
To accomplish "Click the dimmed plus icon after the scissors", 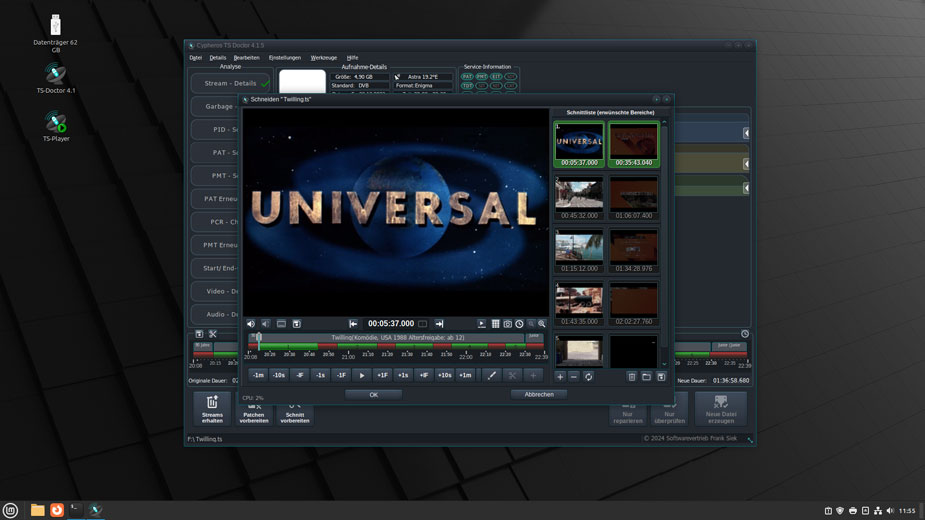I will pos(533,375).
